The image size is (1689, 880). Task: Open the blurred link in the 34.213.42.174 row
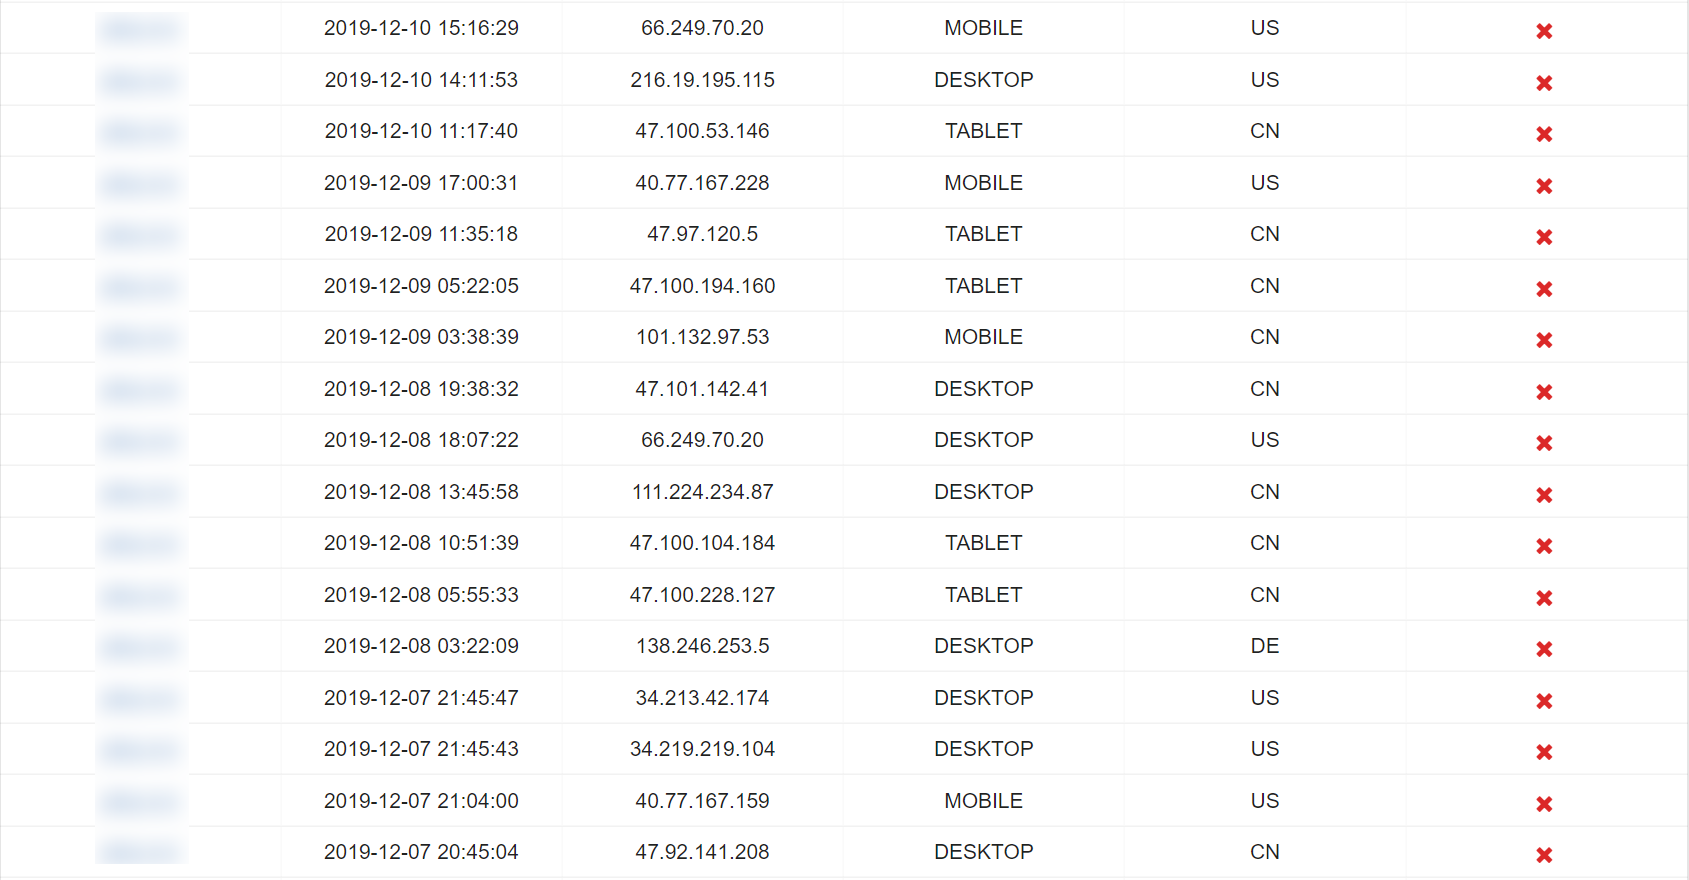click(141, 699)
